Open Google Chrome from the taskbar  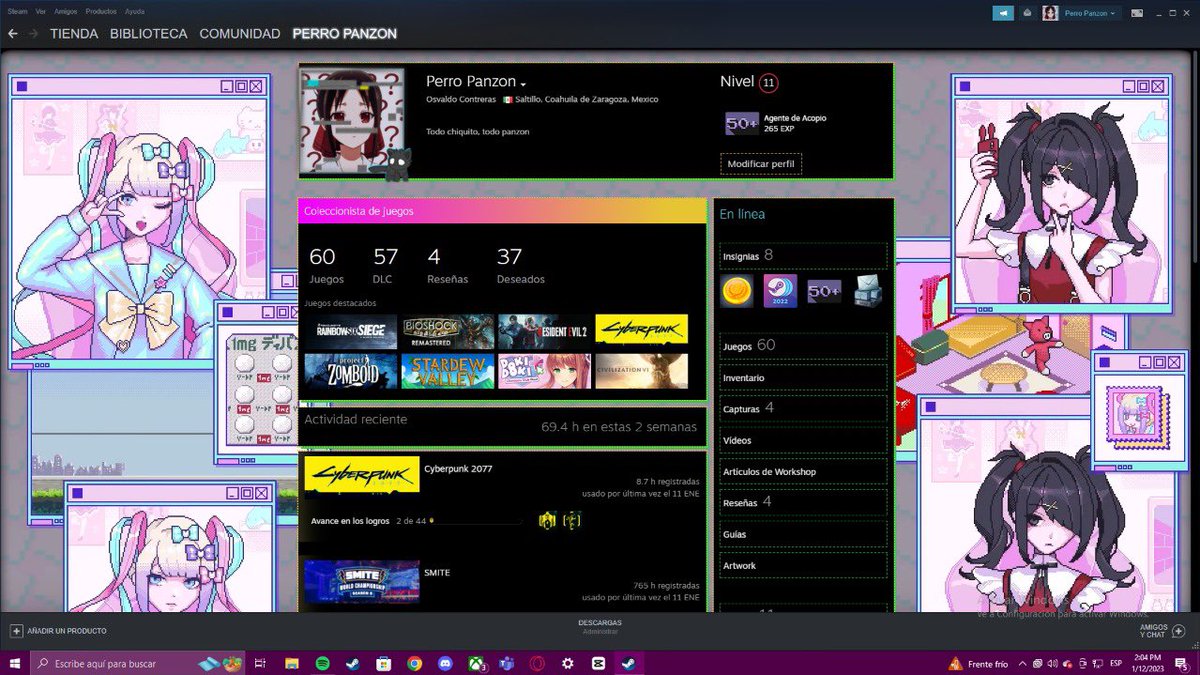(414, 663)
